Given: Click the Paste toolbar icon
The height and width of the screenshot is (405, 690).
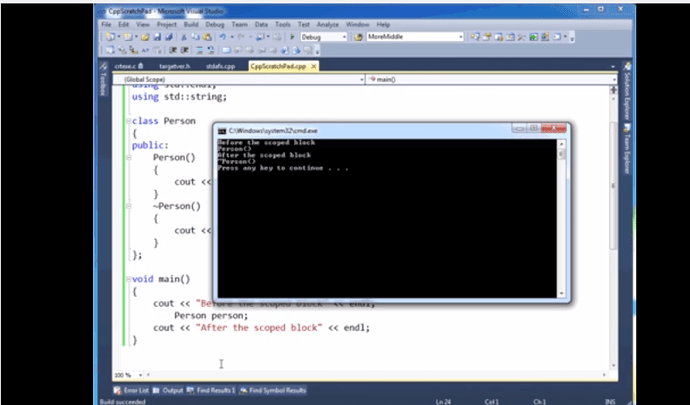Looking at the screenshot, I should pyautogui.click(x=207, y=37).
